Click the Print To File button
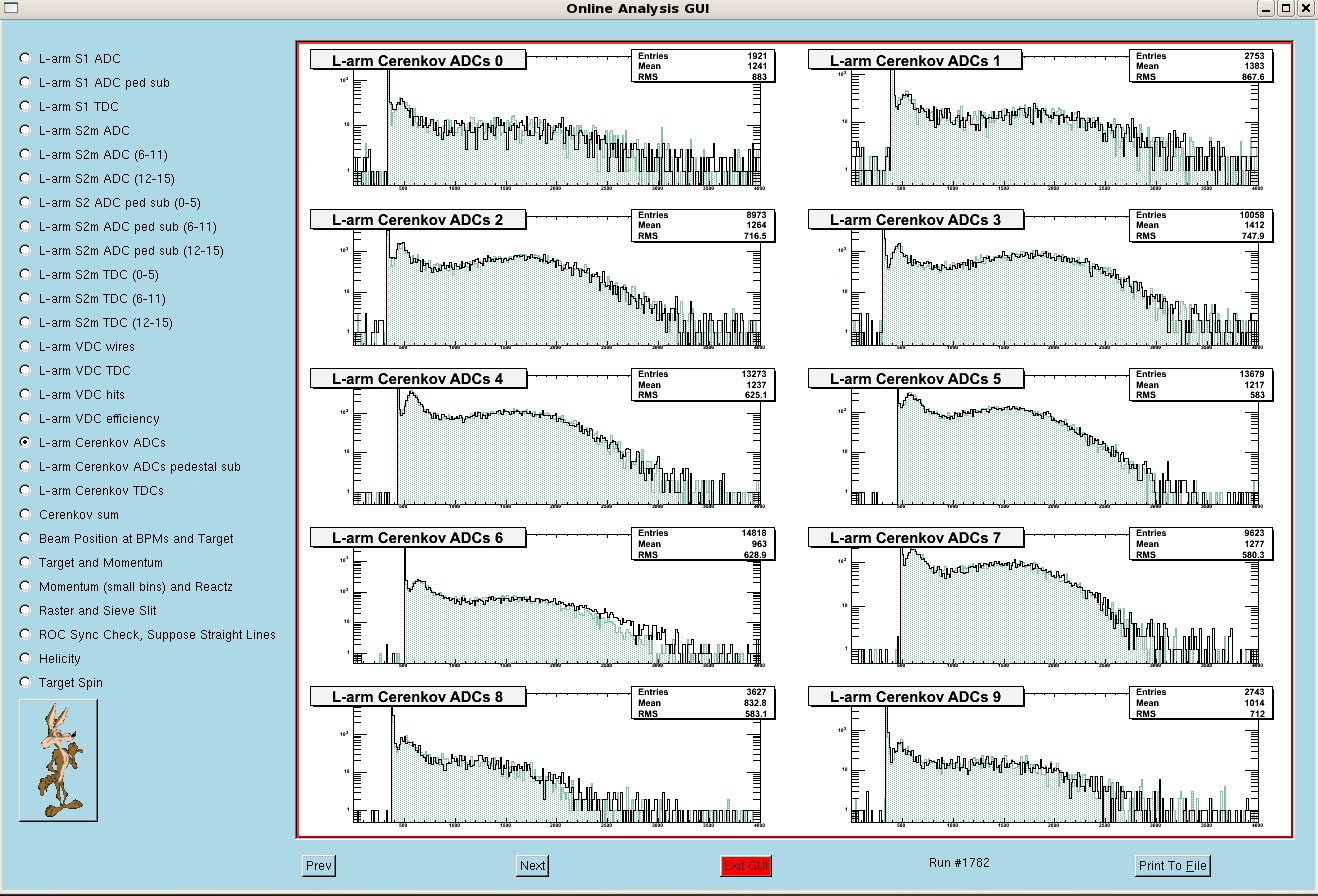This screenshot has height=896, width=1318. [1172, 866]
